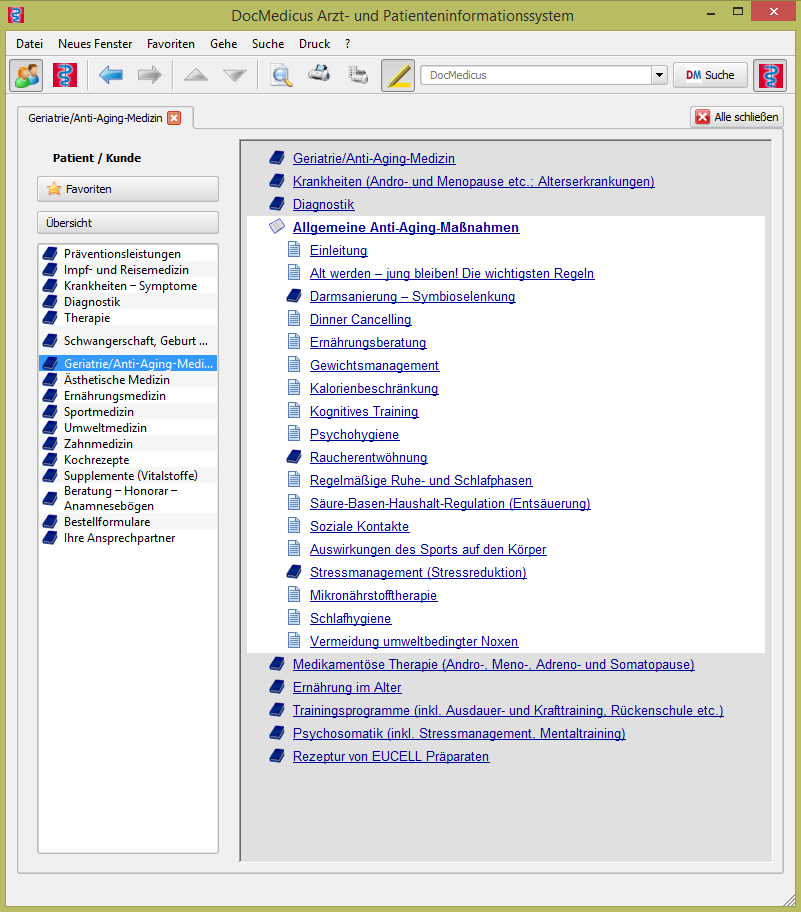Open the Favoriten menu
This screenshot has height=912, width=801.
171,44
